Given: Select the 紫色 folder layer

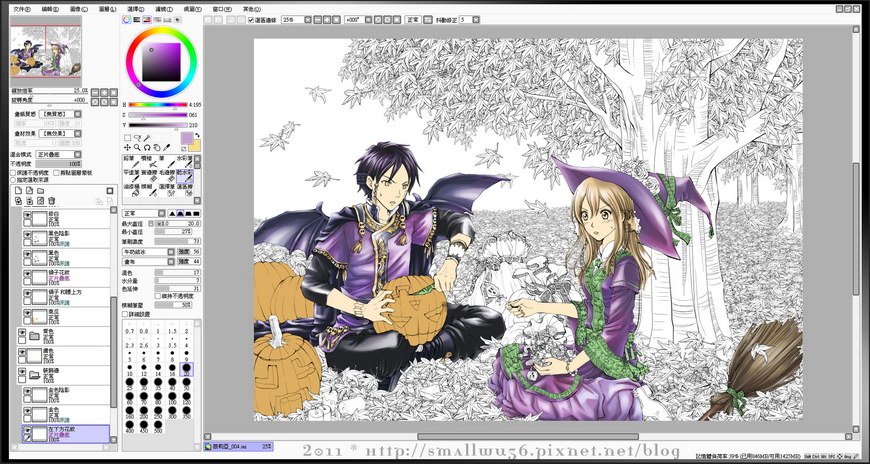Looking at the screenshot, I should (x=63, y=335).
